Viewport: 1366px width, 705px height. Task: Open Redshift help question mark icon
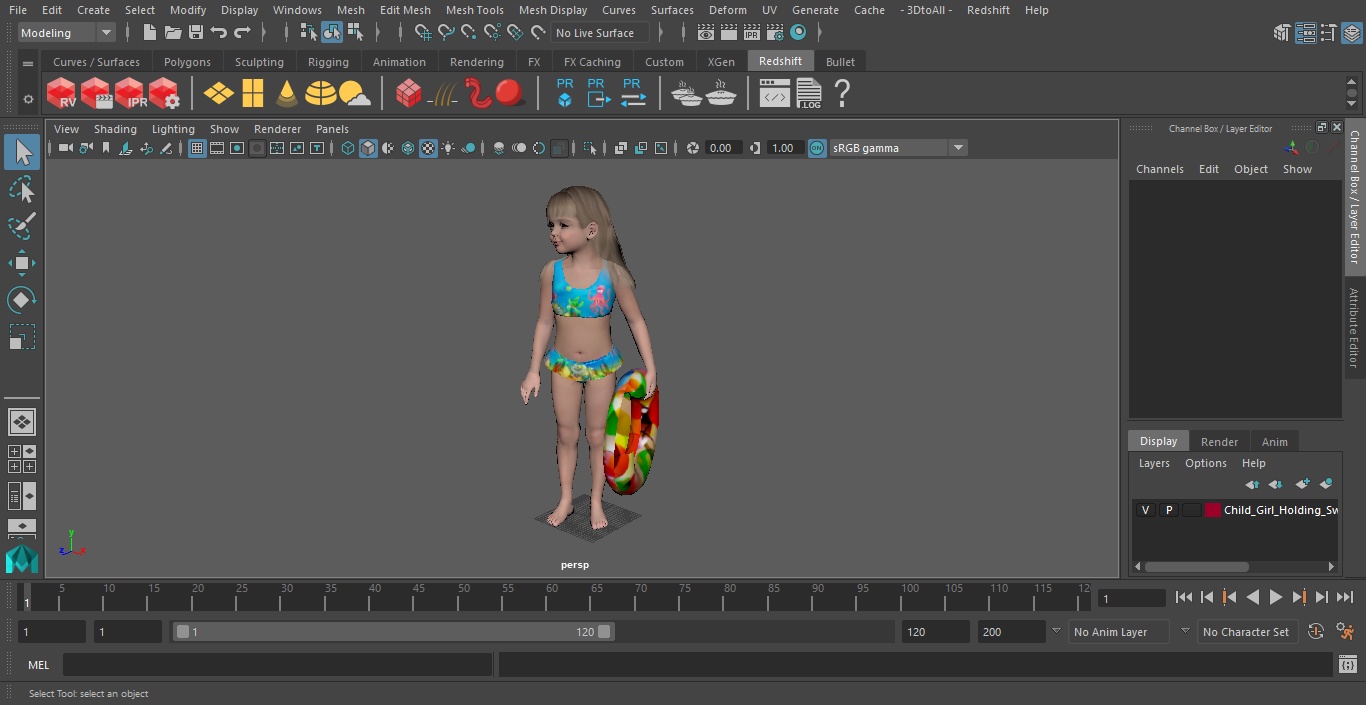pos(842,94)
